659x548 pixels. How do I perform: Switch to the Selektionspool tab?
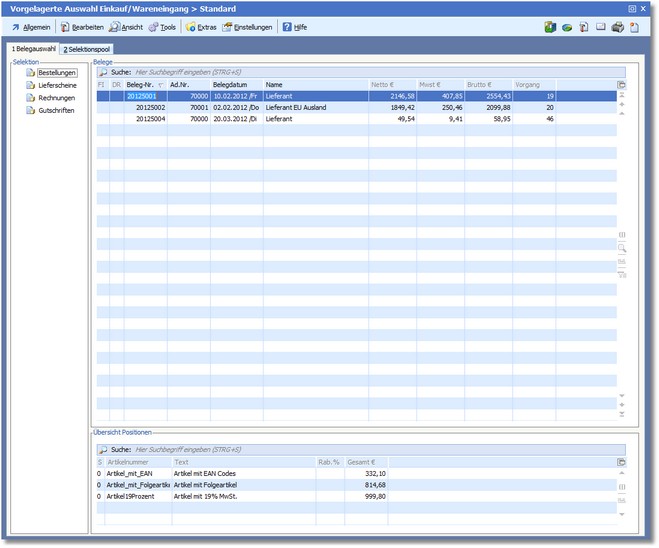tap(87, 49)
